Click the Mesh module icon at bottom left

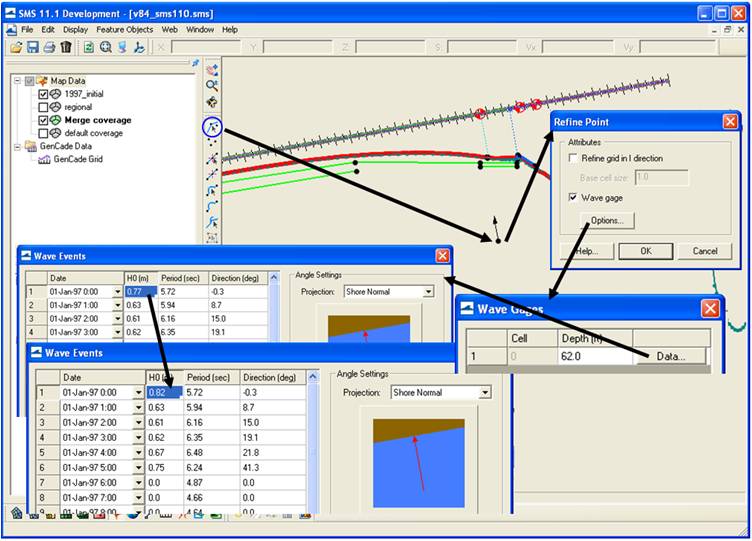coord(17,514)
